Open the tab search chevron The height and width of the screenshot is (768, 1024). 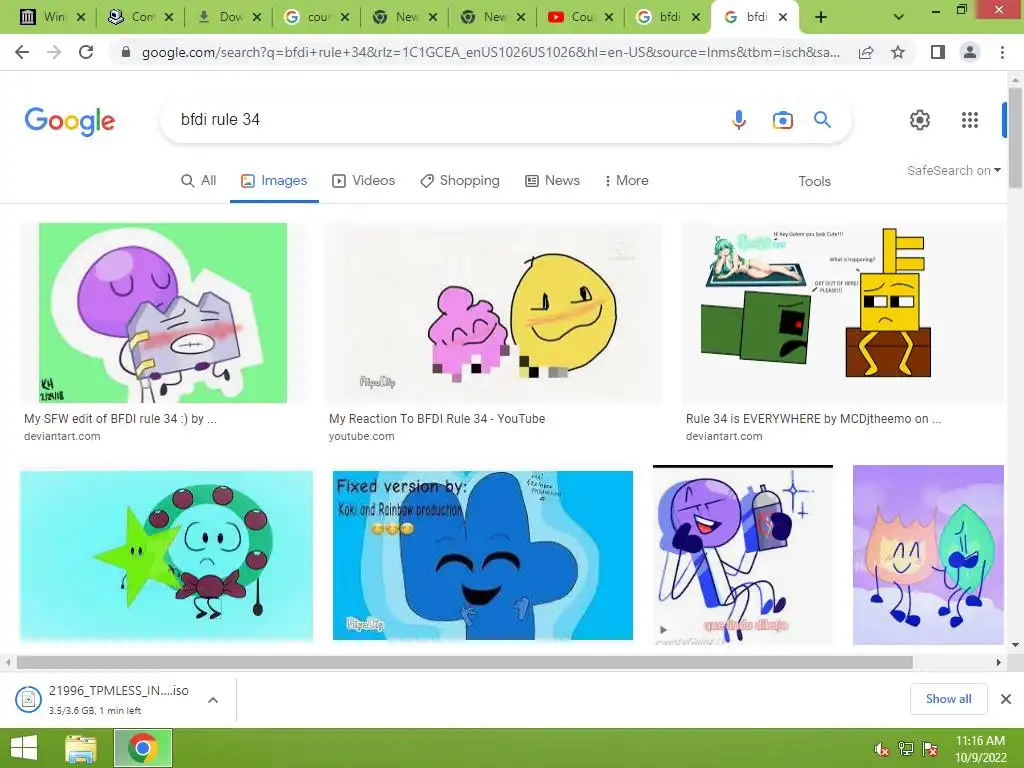[899, 17]
